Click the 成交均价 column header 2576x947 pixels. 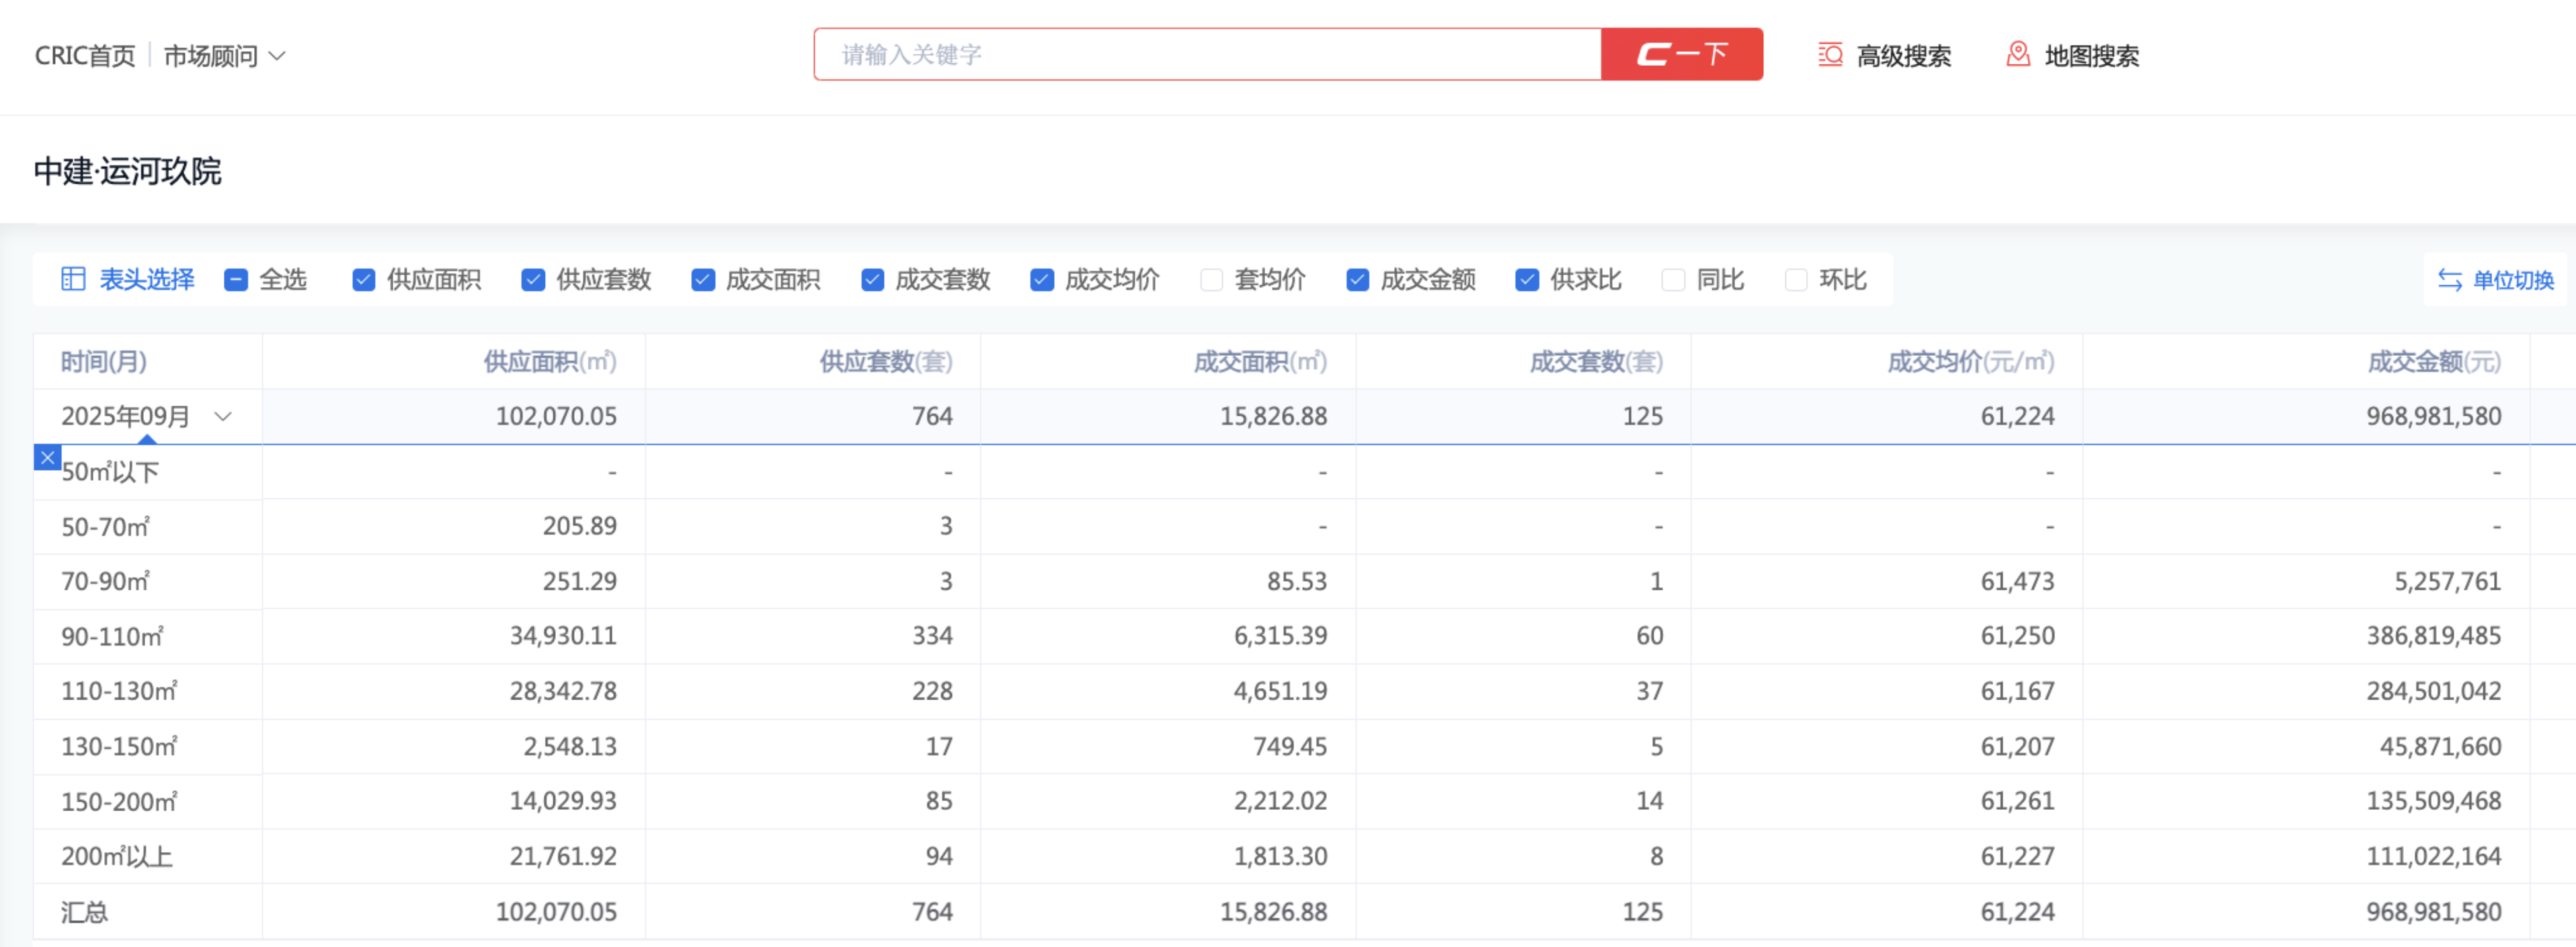click(x=1969, y=362)
